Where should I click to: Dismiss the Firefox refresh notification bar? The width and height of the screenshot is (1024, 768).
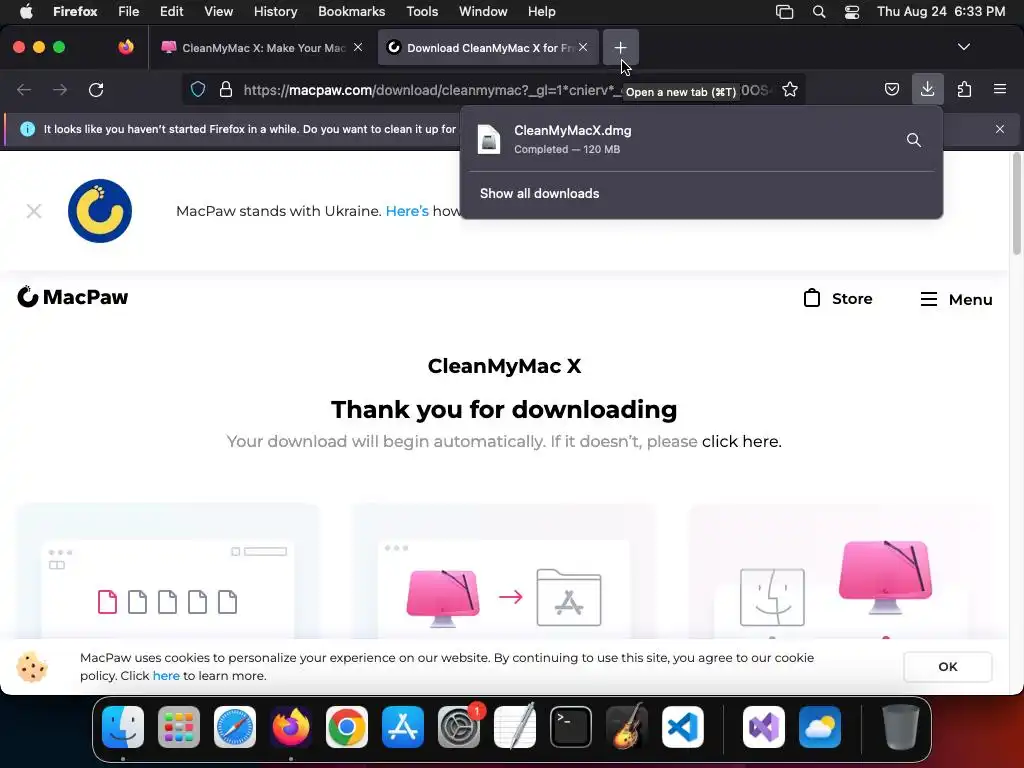(1000, 129)
